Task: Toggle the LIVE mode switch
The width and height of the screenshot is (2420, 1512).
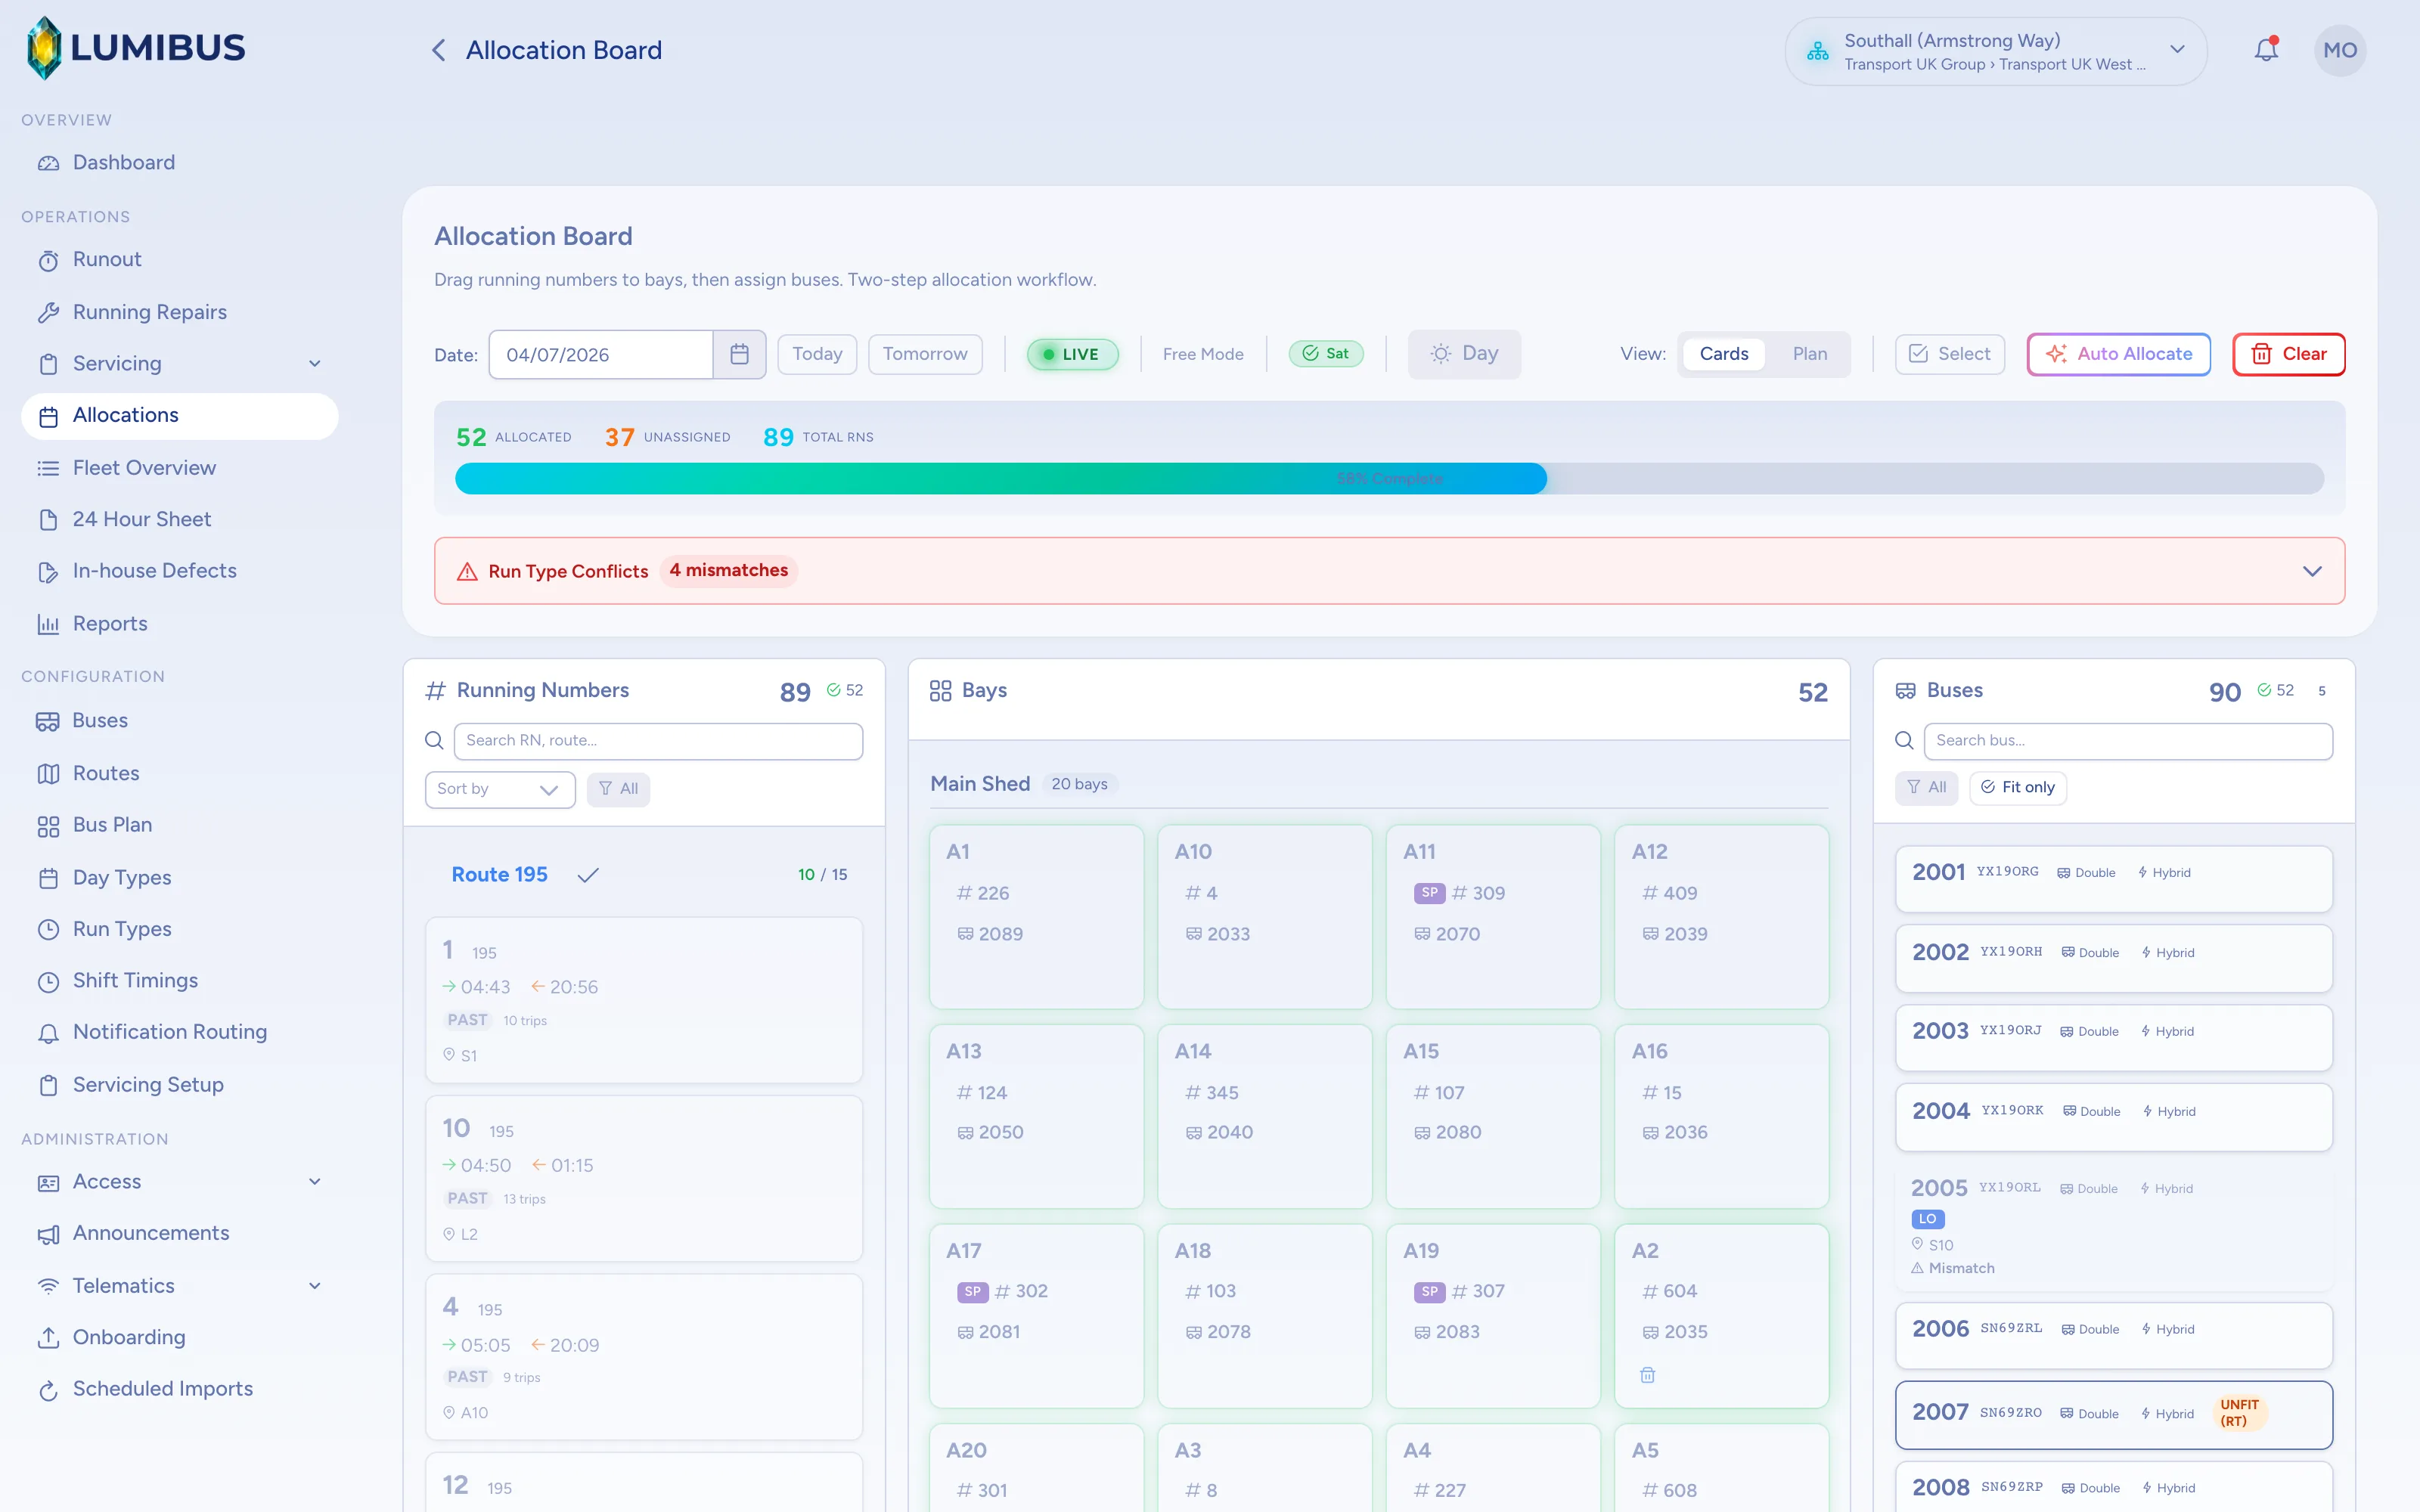Action: coord(1072,354)
